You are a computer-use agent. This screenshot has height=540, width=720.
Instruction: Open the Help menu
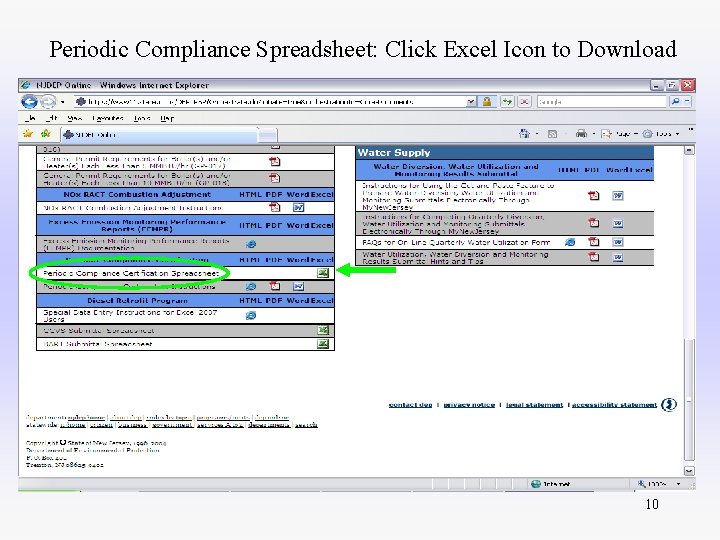click(167, 118)
